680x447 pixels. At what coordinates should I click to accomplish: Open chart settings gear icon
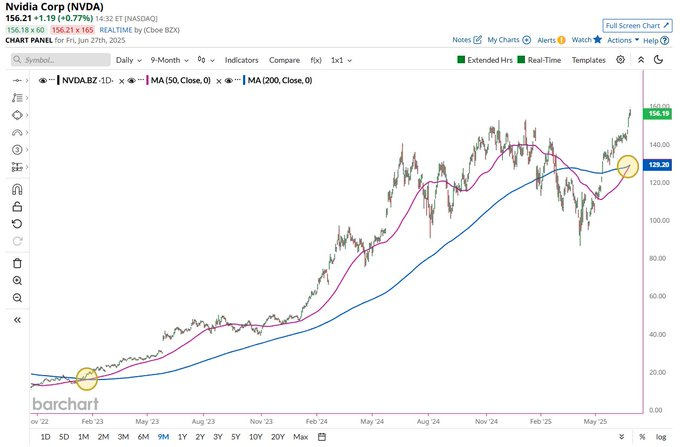[621, 60]
